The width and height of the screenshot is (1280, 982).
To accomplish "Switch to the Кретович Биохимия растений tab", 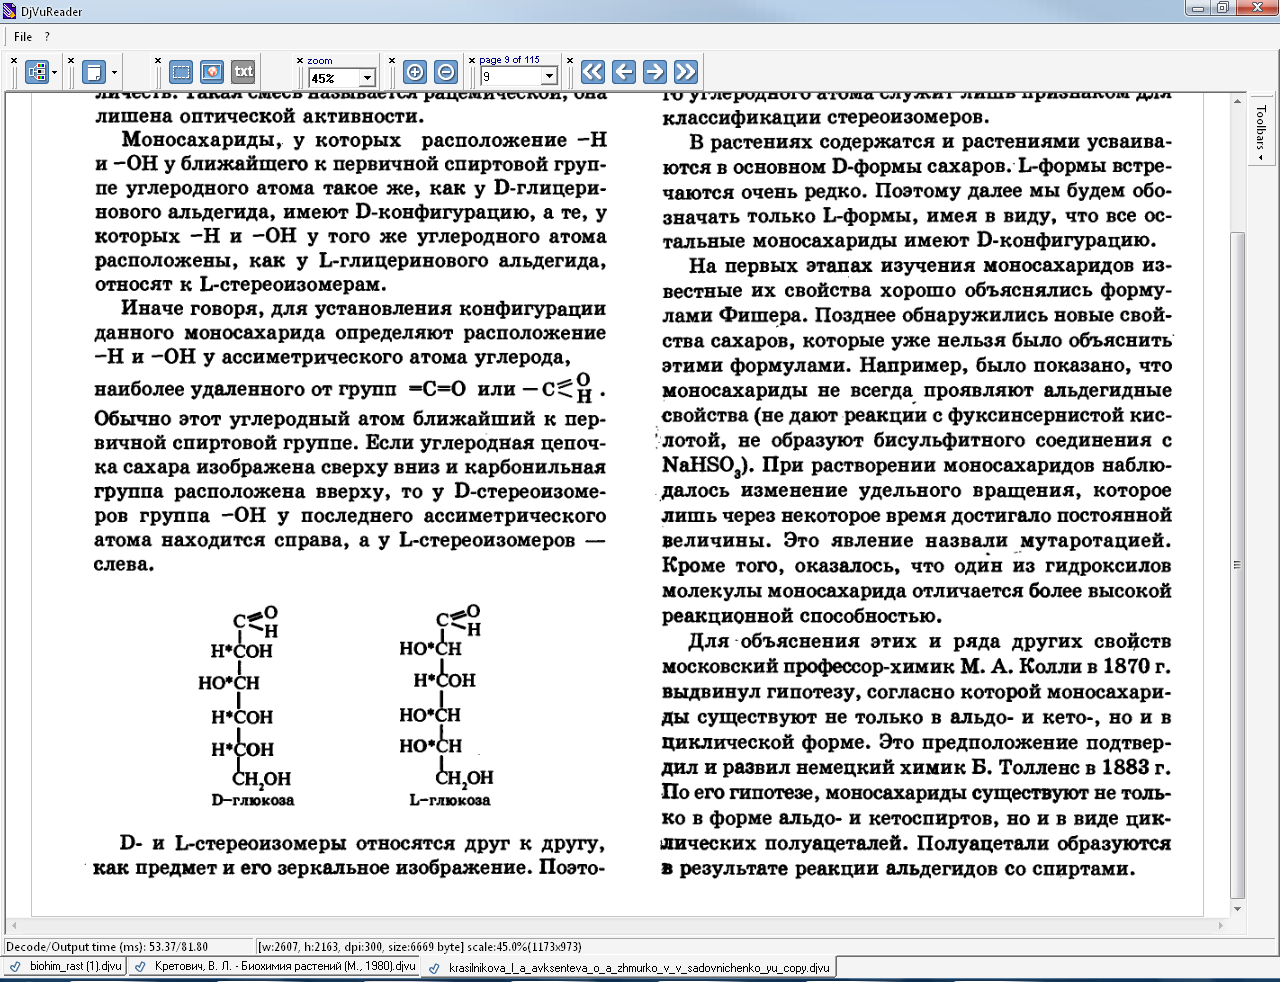I will click(275, 967).
